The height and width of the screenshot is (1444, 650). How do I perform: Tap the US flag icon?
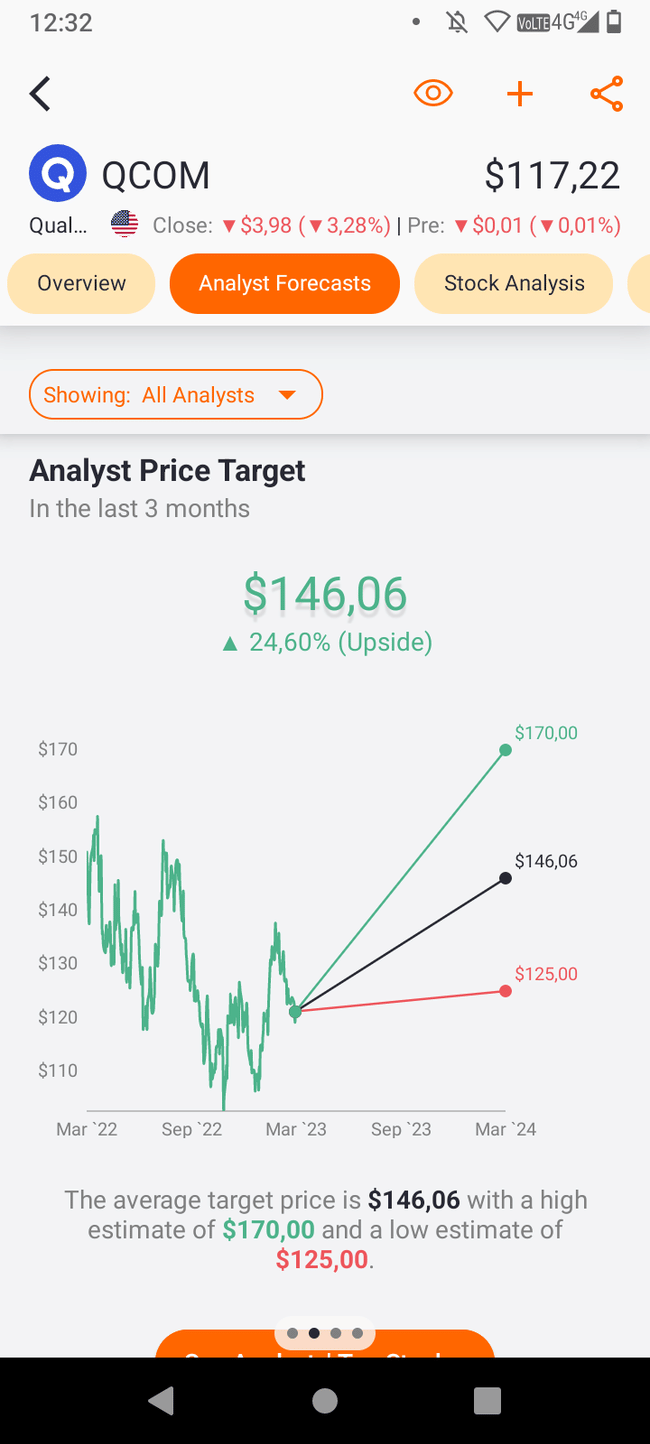pyautogui.click(x=124, y=225)
